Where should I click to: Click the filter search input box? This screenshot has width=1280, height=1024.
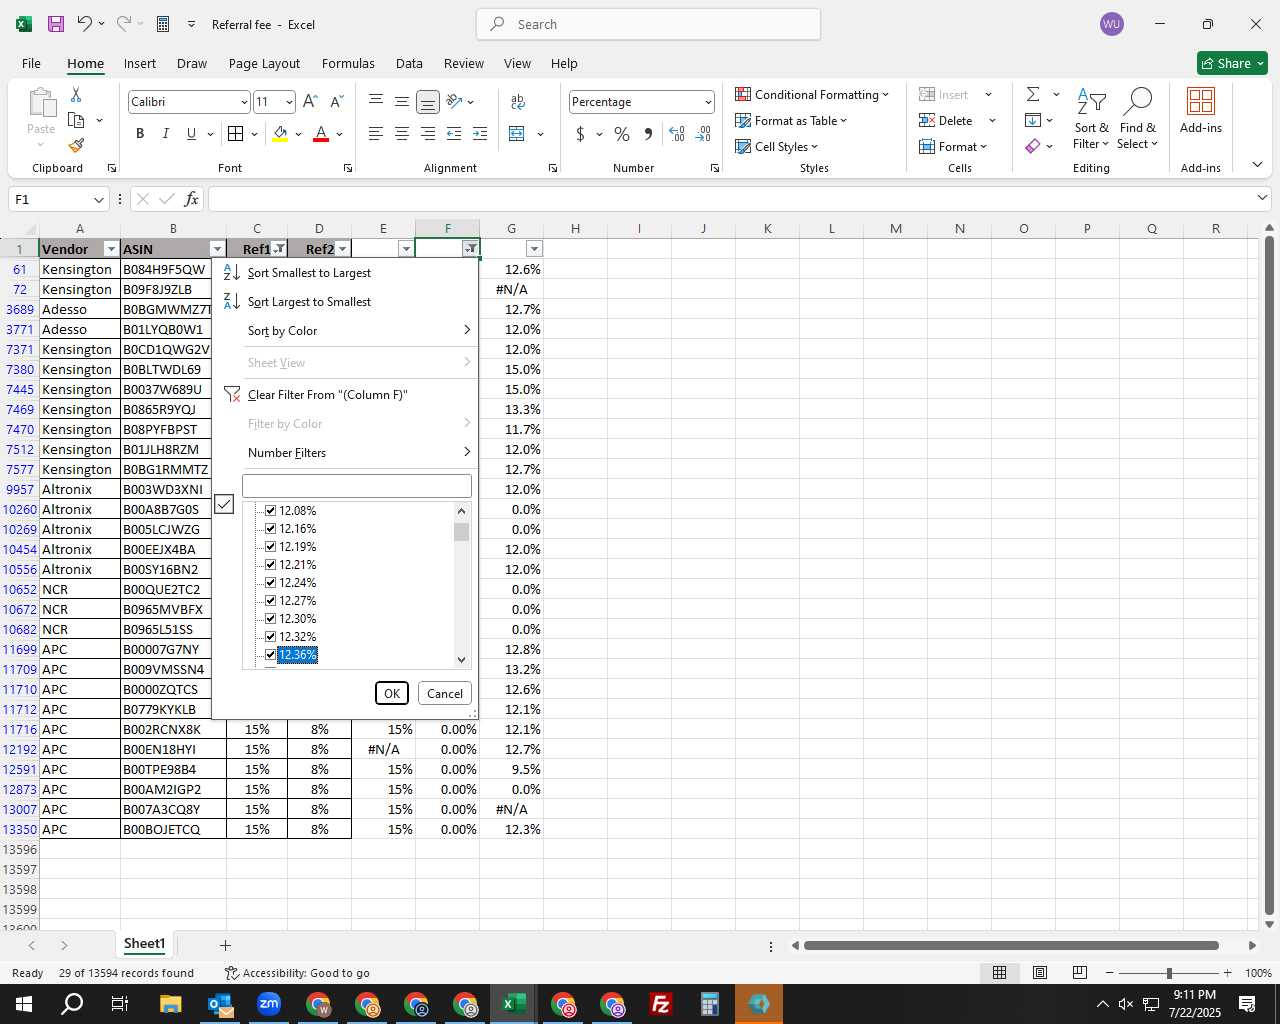(357, 486)
